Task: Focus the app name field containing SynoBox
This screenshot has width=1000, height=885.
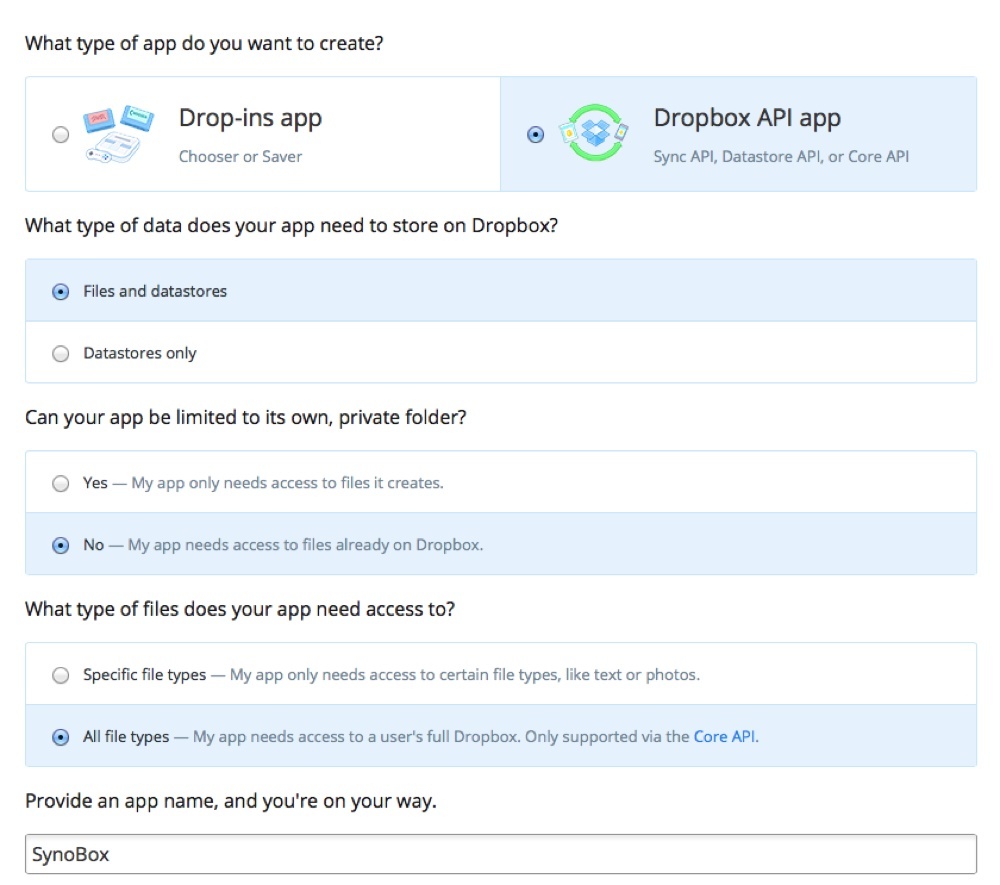Action: [501, 854]
